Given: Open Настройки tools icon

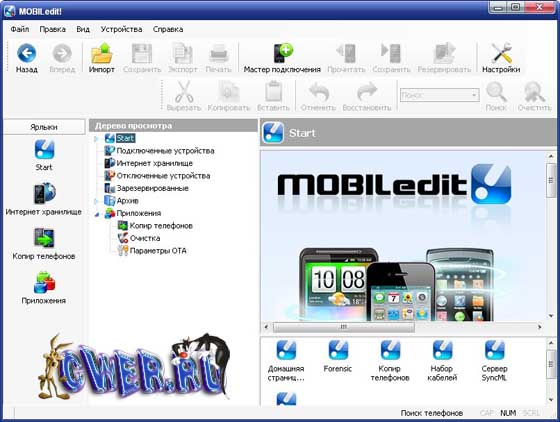Looking at the screenshot, I should click(x=501, y=54).
